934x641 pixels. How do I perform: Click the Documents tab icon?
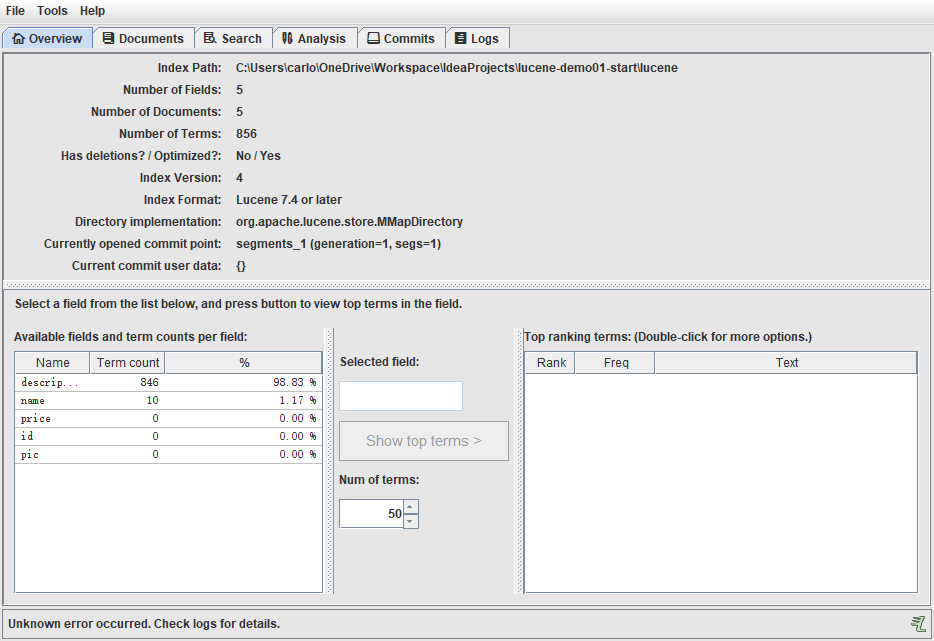tap(108, 39)
